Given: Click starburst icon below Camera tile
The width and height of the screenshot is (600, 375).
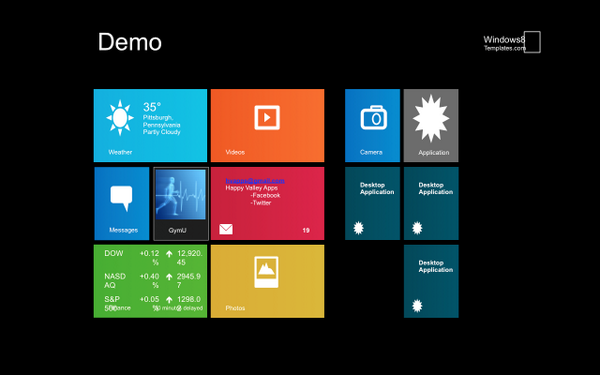Looking at the screenshot, I should pos(358,228).
